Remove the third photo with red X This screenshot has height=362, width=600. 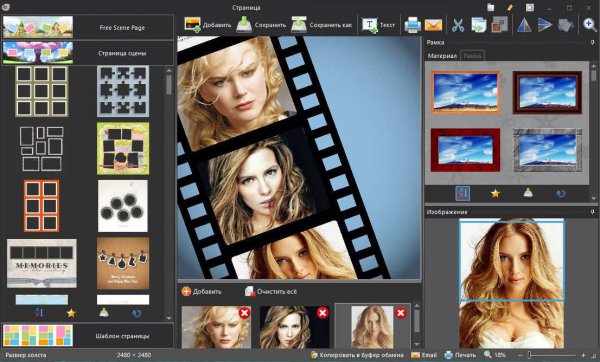tap(401, 313)
